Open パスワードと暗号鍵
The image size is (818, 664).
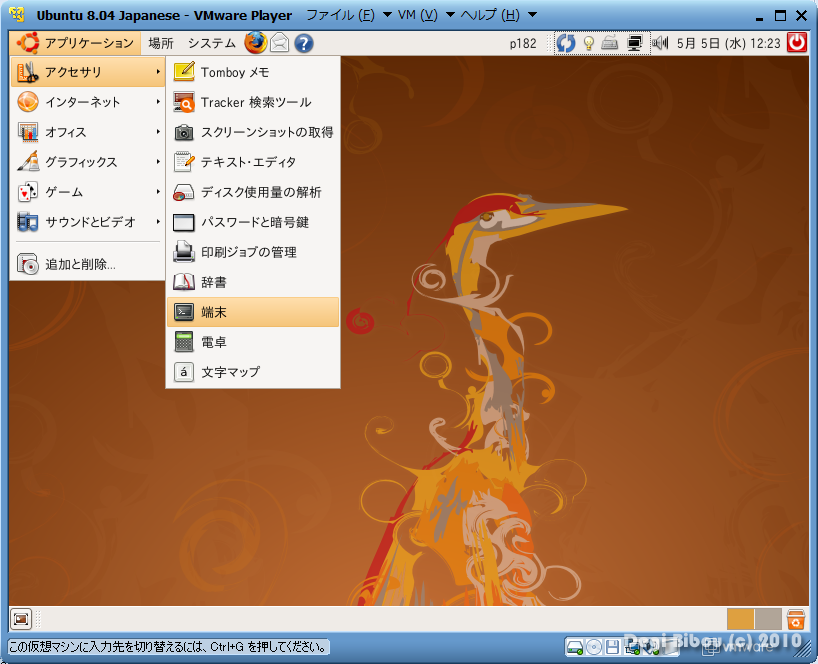[253, 222]
